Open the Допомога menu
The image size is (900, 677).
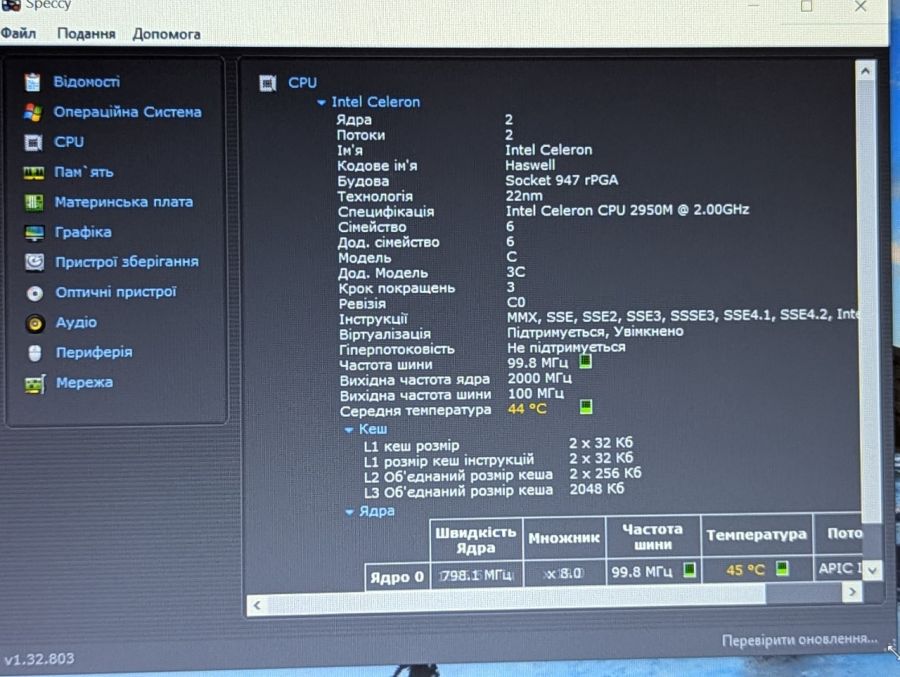(x=166, y=34)
